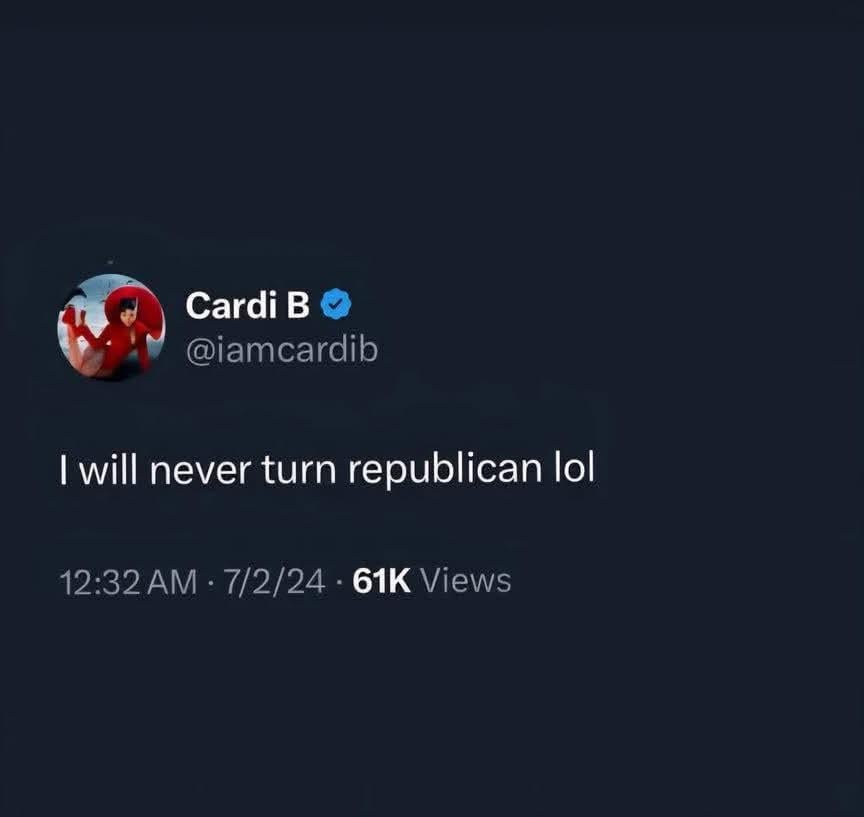
Task: Visit the @iamcardib handle
Action: click(x=282, y=350)
